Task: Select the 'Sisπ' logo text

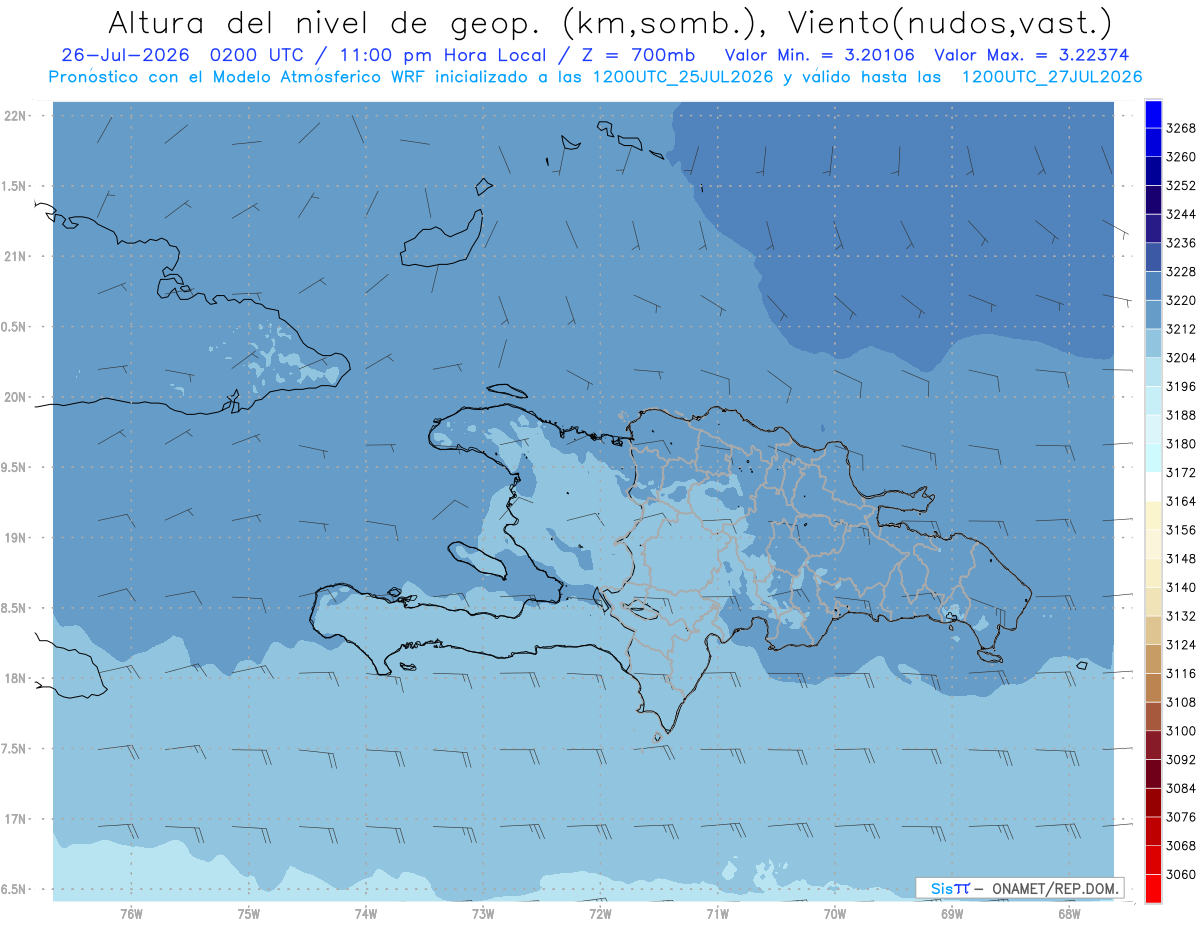Action: [950, 888]
